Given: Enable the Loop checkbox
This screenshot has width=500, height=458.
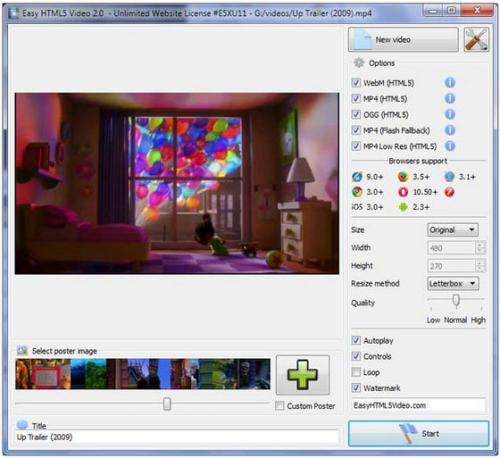Looking at the screenshot, I should pos(356,372).
